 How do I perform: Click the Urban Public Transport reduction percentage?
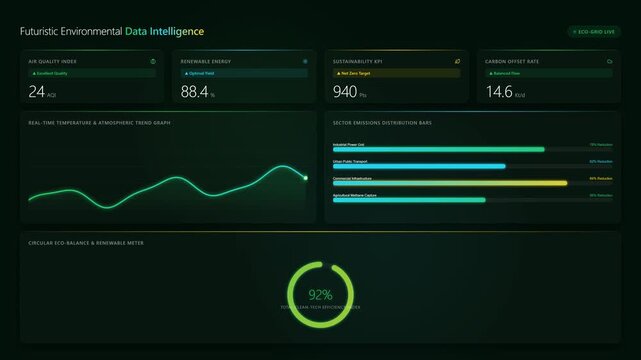pyautogui.click(x=601, y=161)
